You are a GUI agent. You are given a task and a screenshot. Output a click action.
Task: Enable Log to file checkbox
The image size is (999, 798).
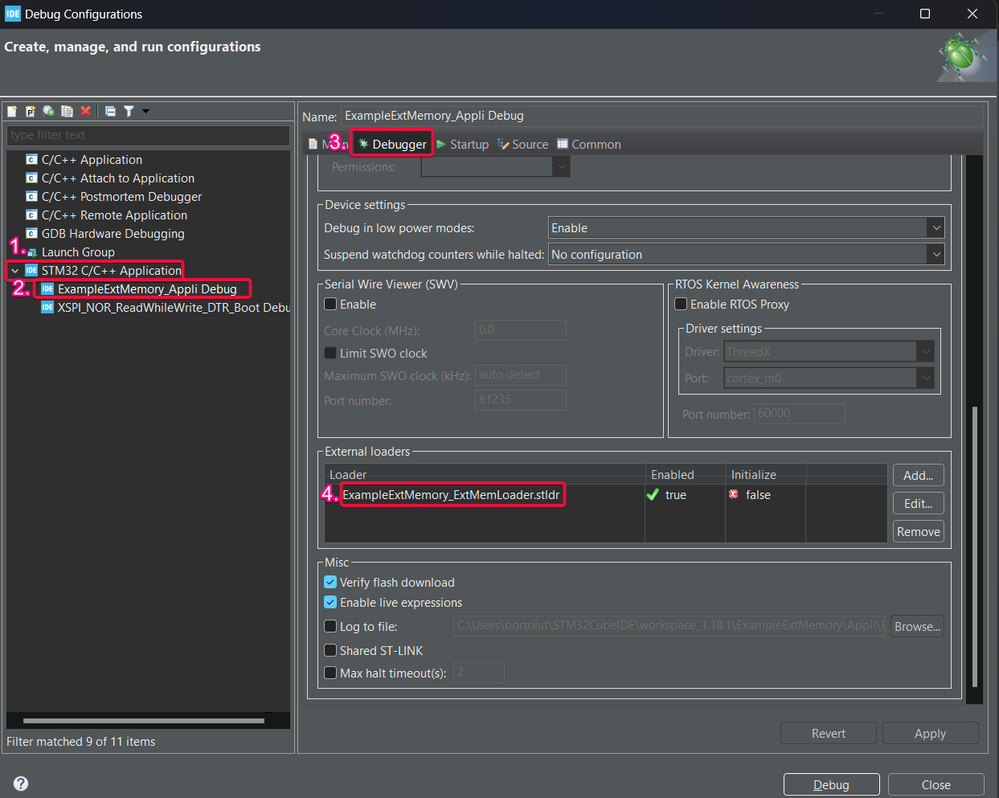click(x=330, y=627)
